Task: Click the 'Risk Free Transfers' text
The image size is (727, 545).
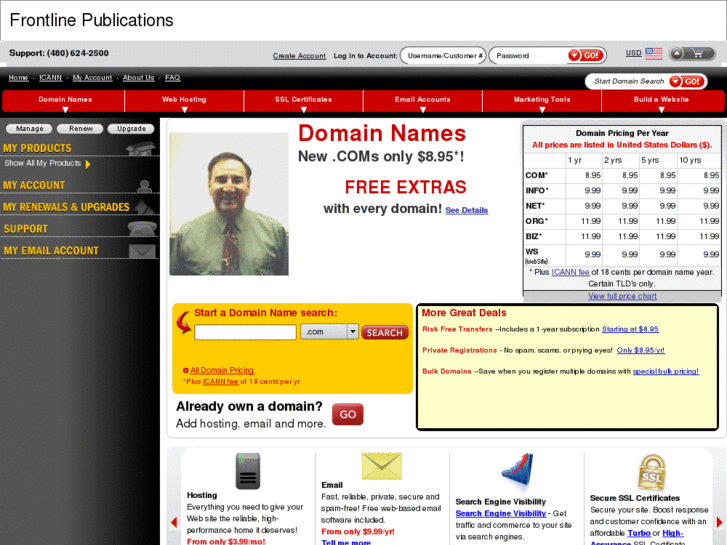Action: click(457, 329)
